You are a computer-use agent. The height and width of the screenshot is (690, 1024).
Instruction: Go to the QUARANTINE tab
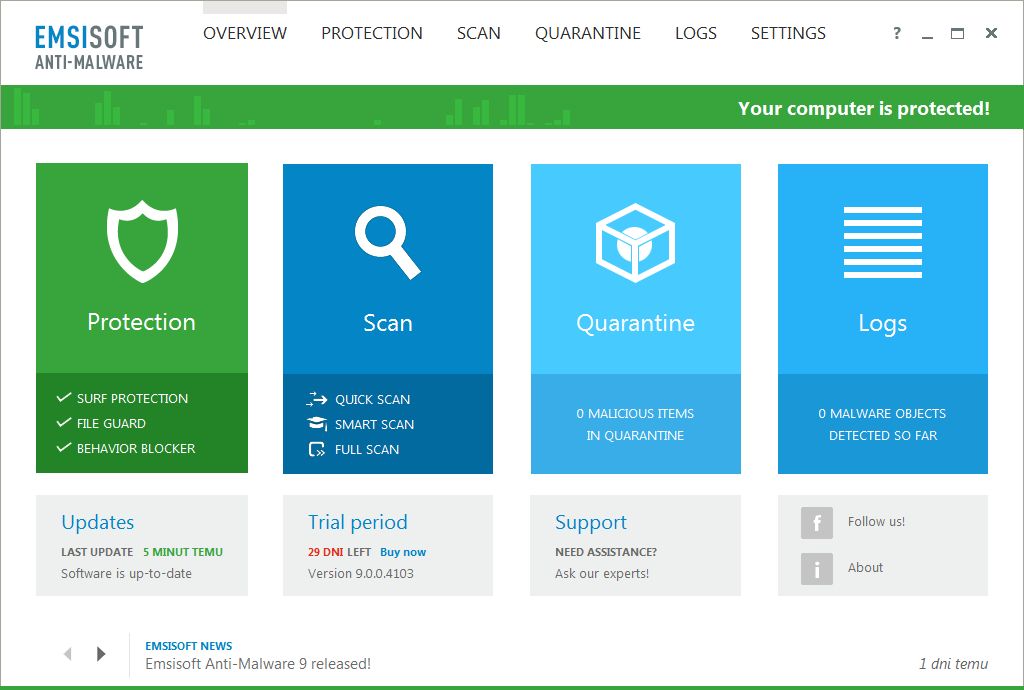(588, 33)
